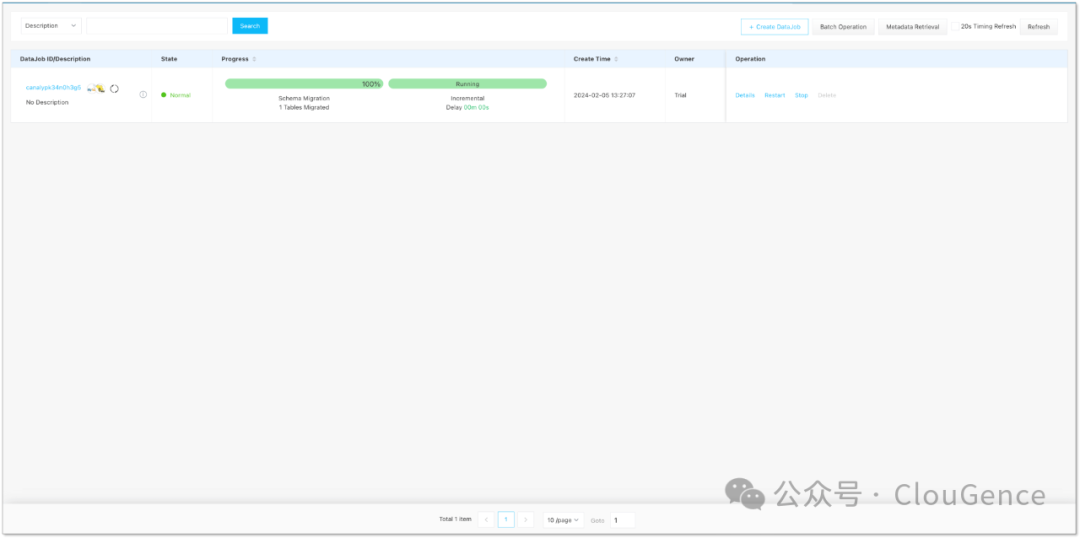1080x538 pixels.
Task: Click the Restart operation link
Action: tap(774, 95)
